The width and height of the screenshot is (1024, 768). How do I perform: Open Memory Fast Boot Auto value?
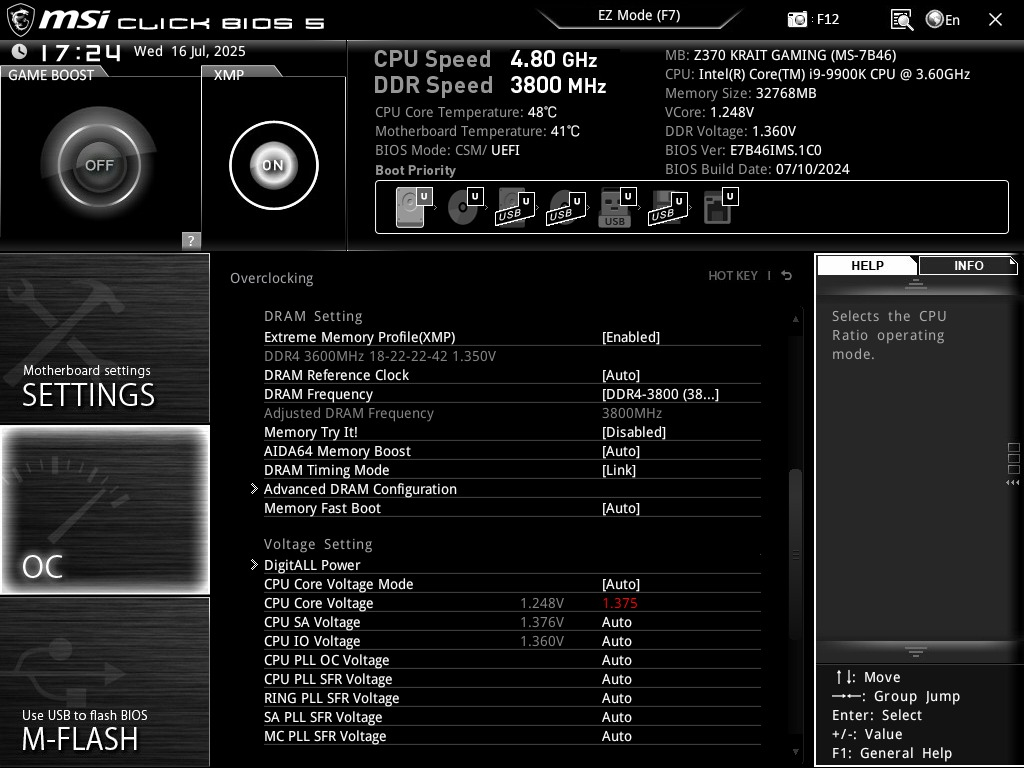tap(620, 507)
